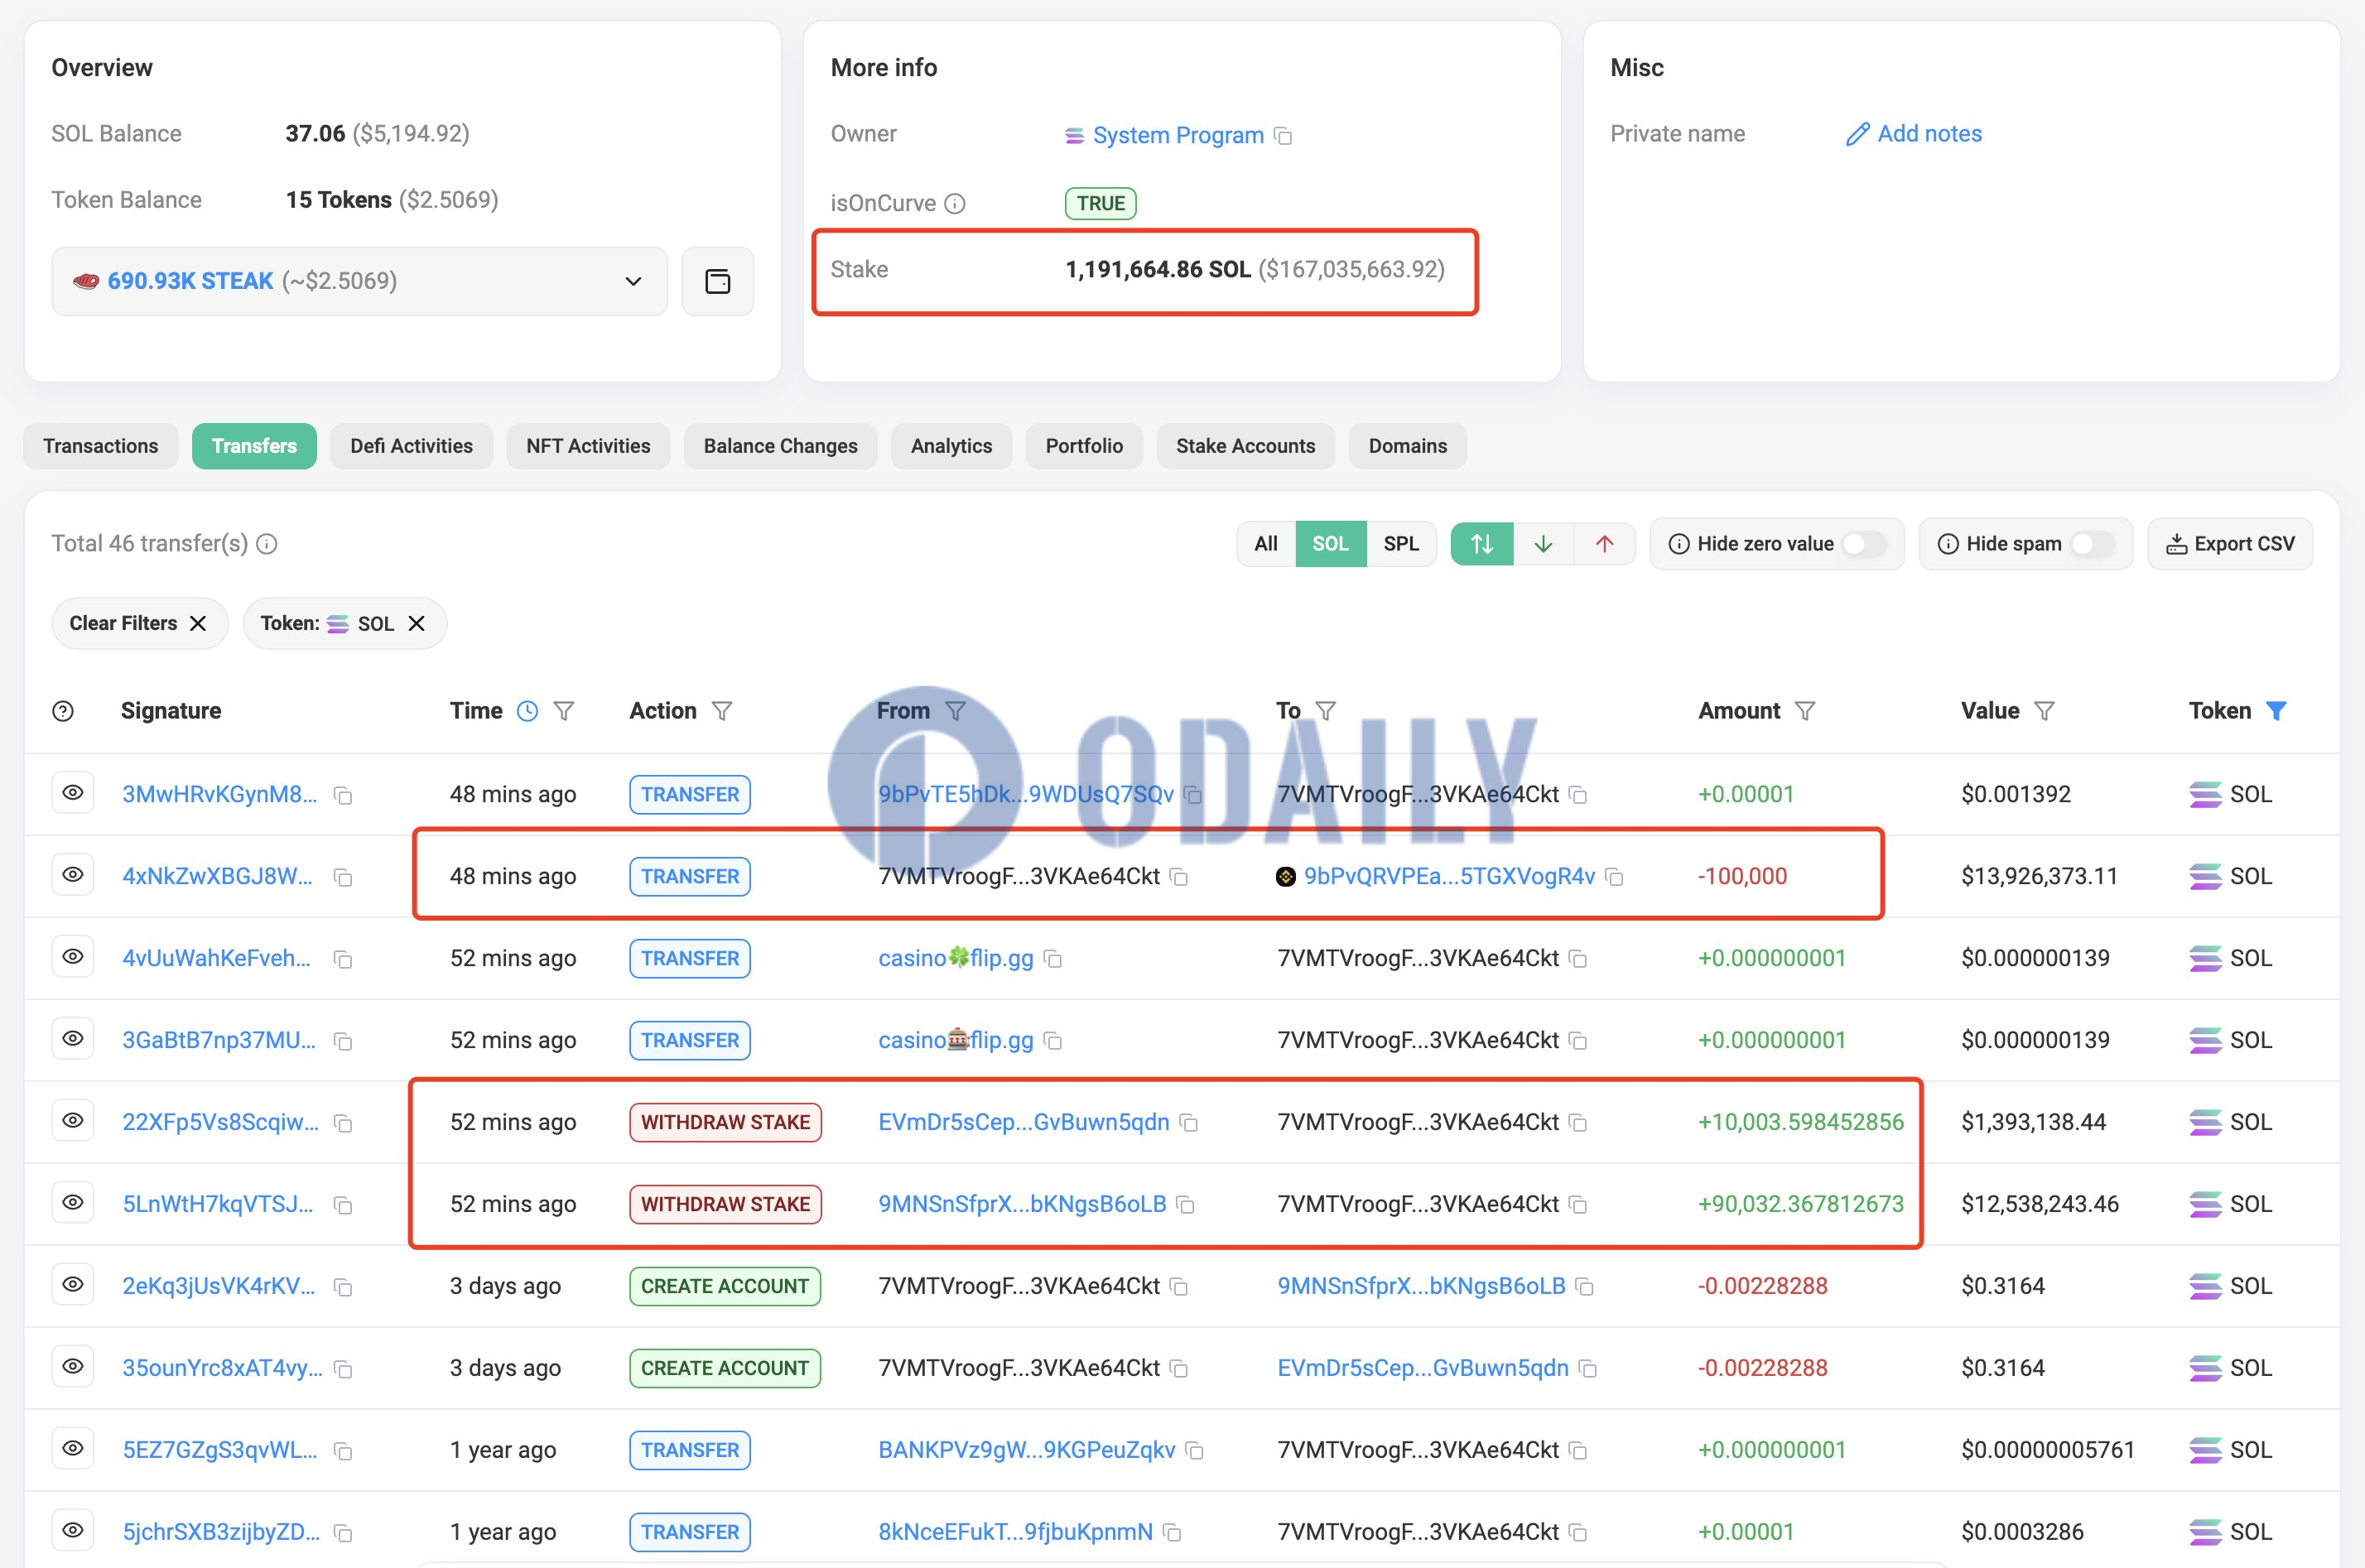Open the System Program owner link
The image size is (2365, 1568).
pyautogui.click(x=1178, y=135)
